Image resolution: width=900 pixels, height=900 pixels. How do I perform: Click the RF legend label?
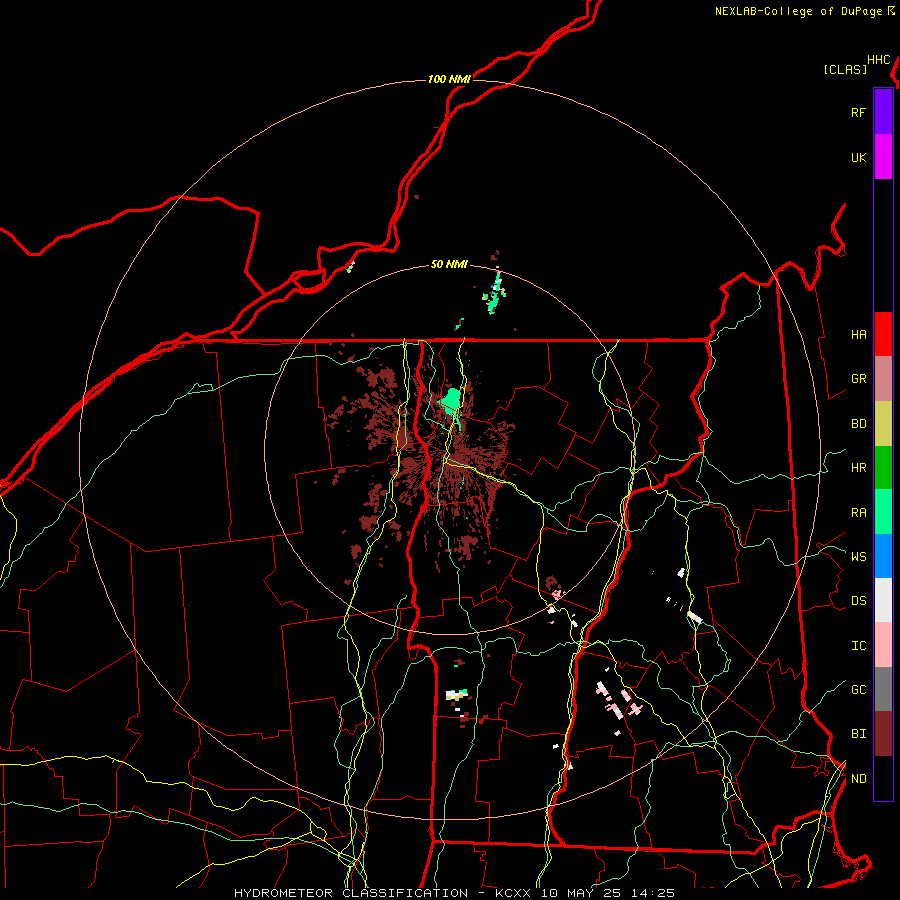[x=858, y=112]
